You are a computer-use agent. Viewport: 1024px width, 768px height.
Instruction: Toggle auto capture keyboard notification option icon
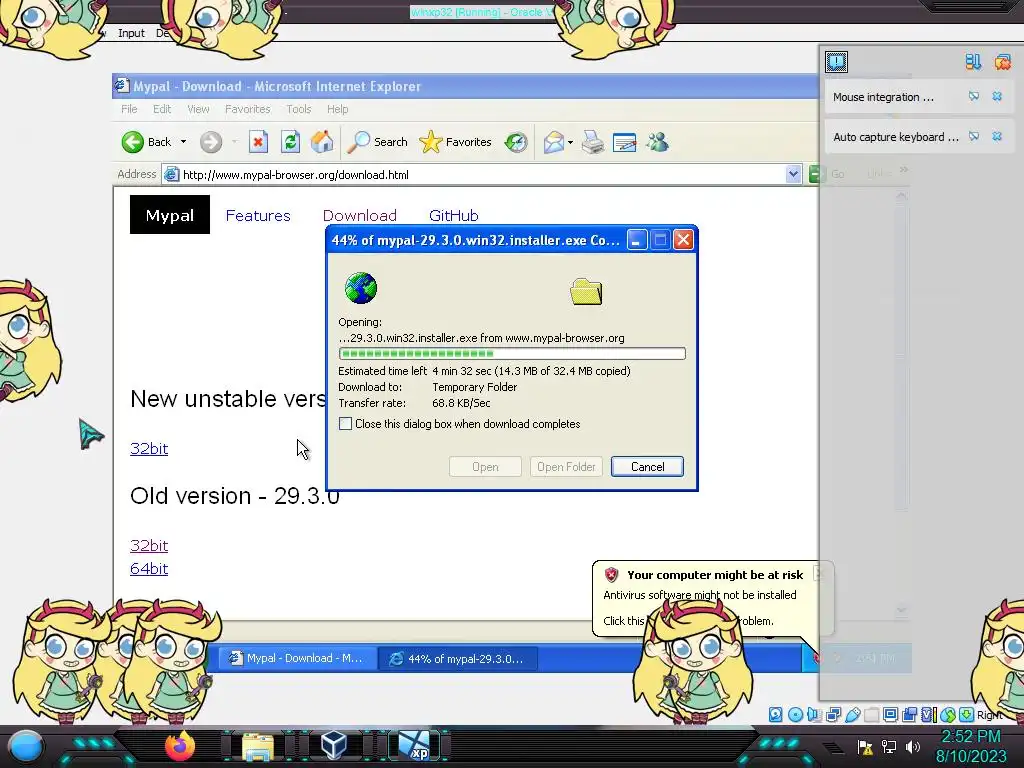pos(974,136)
